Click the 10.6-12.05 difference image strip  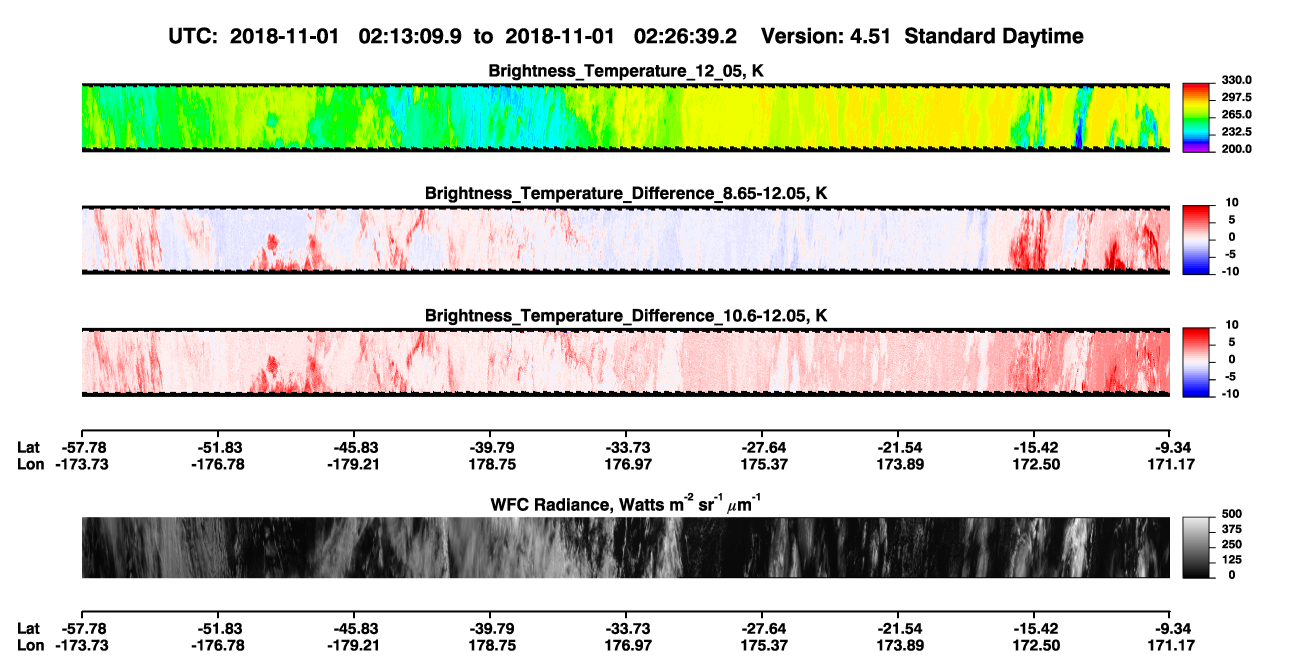coord(625,362)
